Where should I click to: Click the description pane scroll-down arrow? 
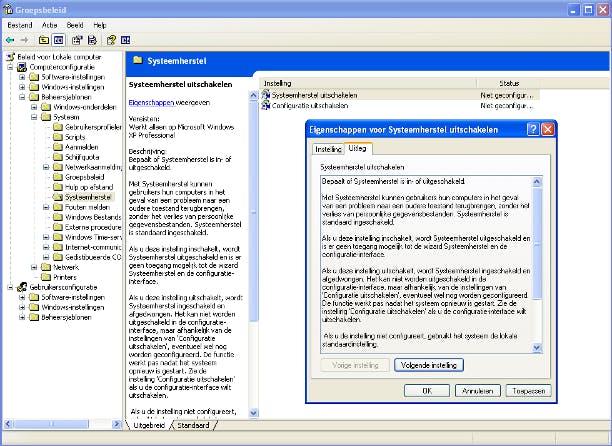coord(254,412)
